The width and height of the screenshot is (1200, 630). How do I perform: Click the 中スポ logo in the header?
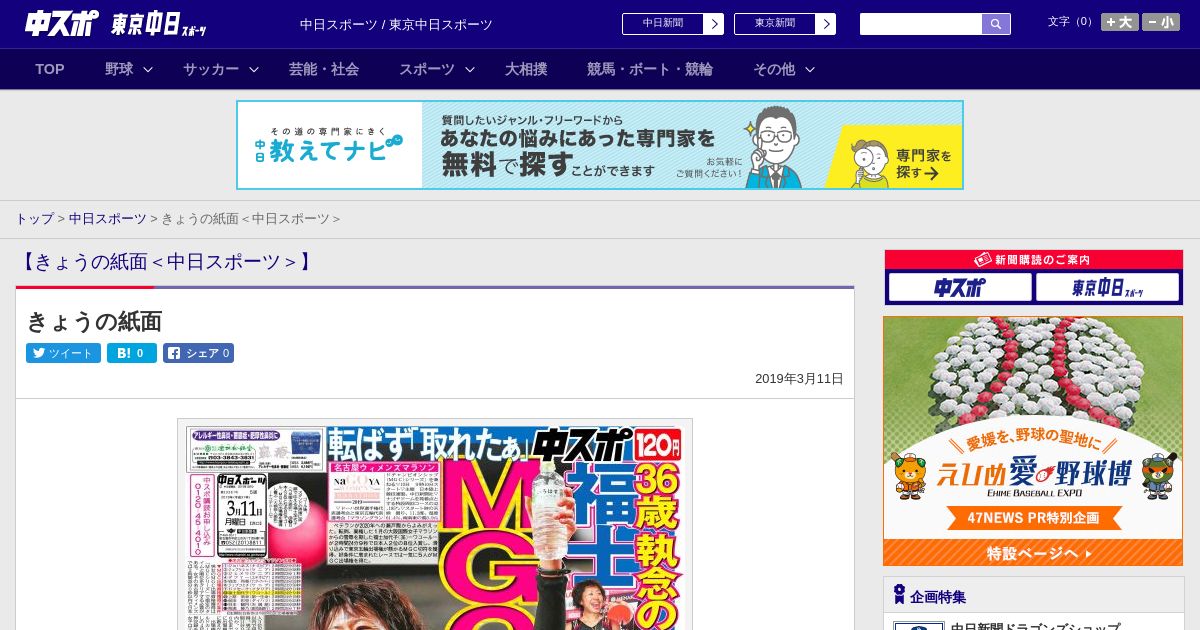[x=62, y=23]
